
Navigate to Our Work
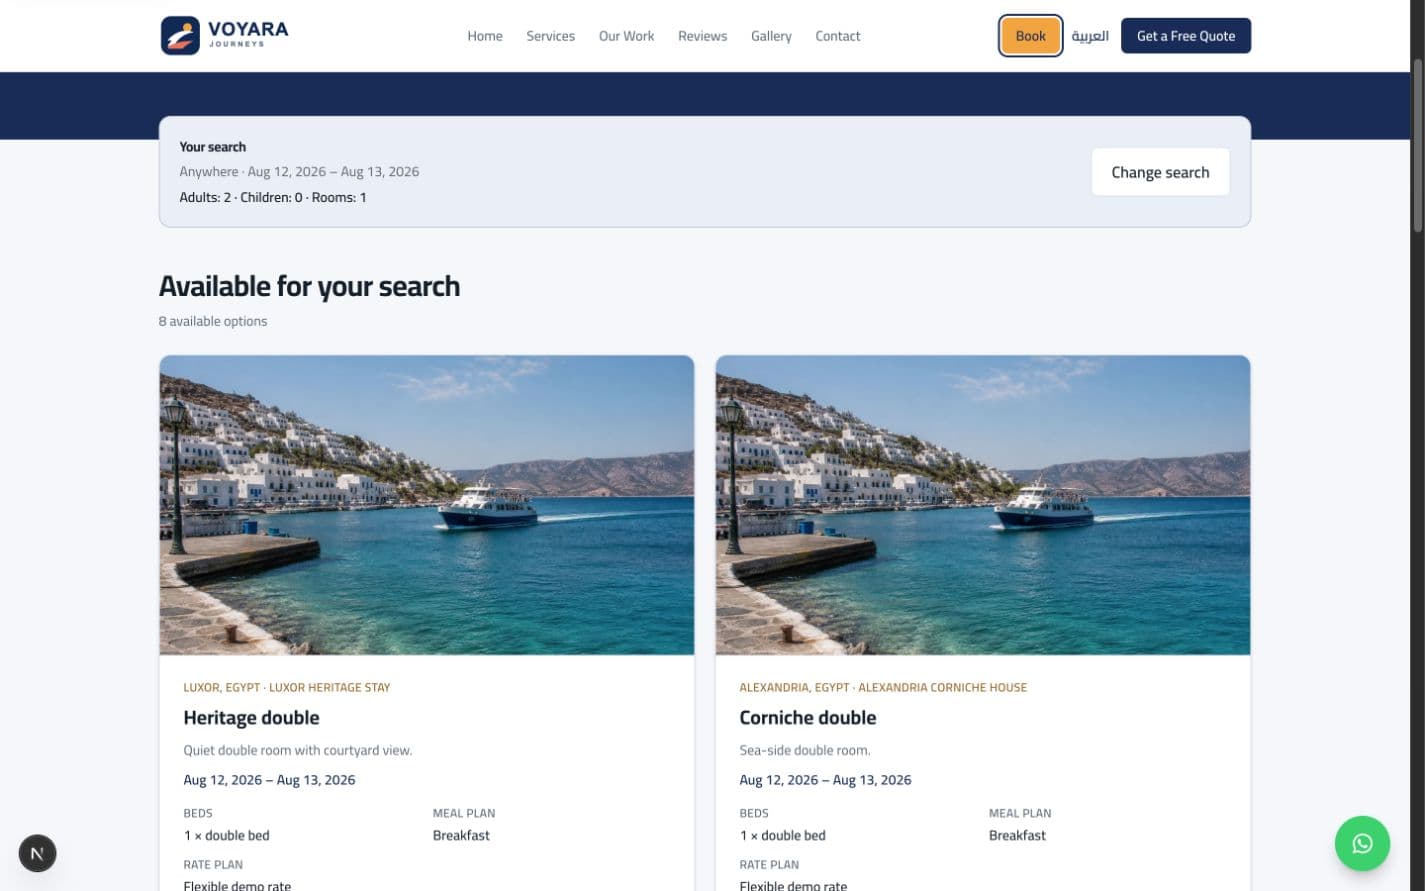(x=626, y=36)
